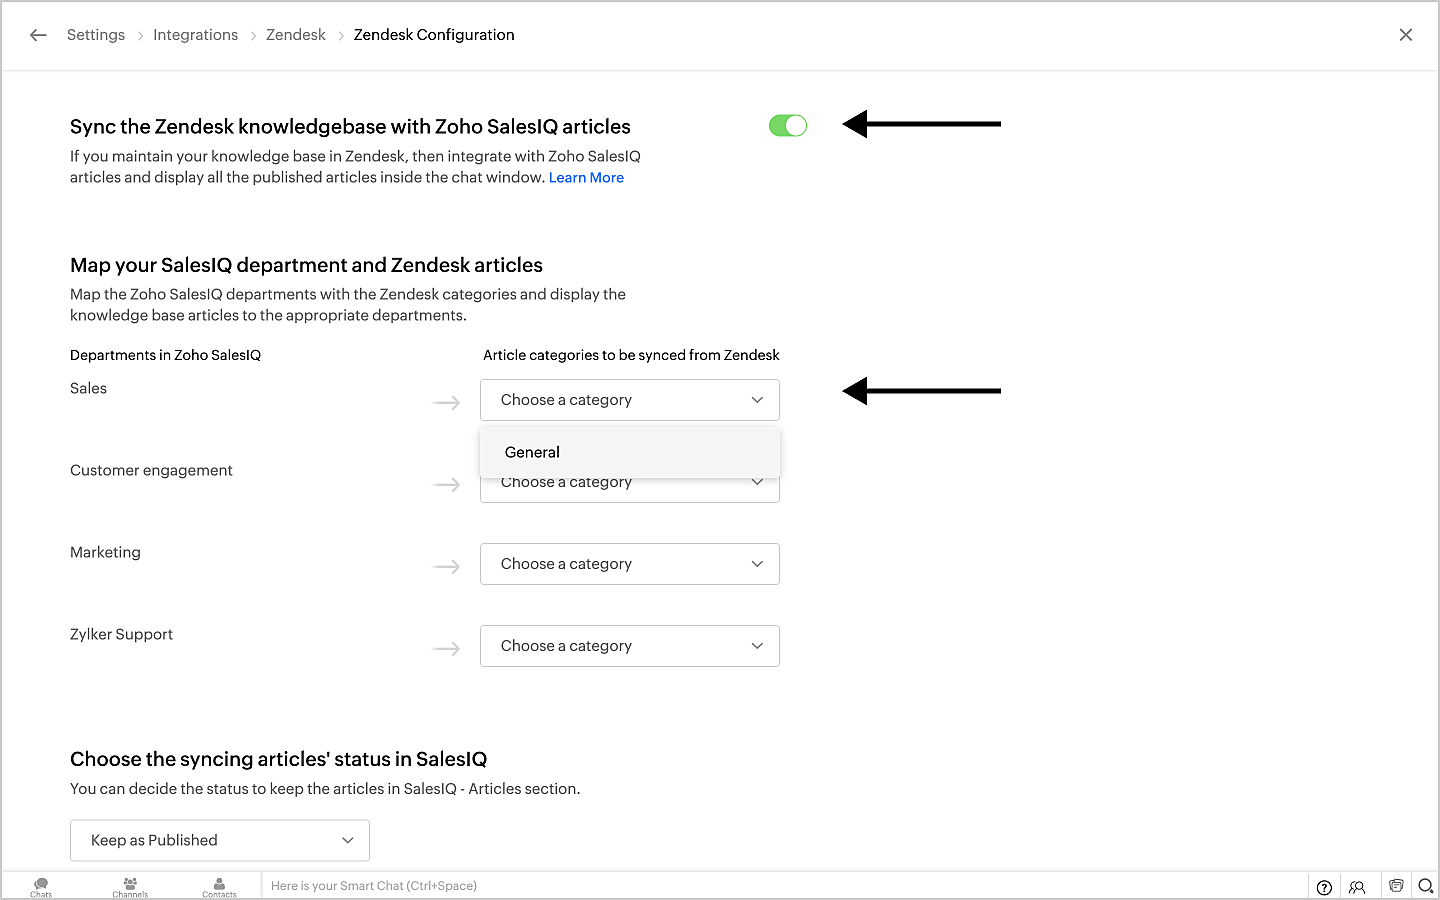
Task: Open the Channels icon in bottom bar
Action: tap(130, 886)
